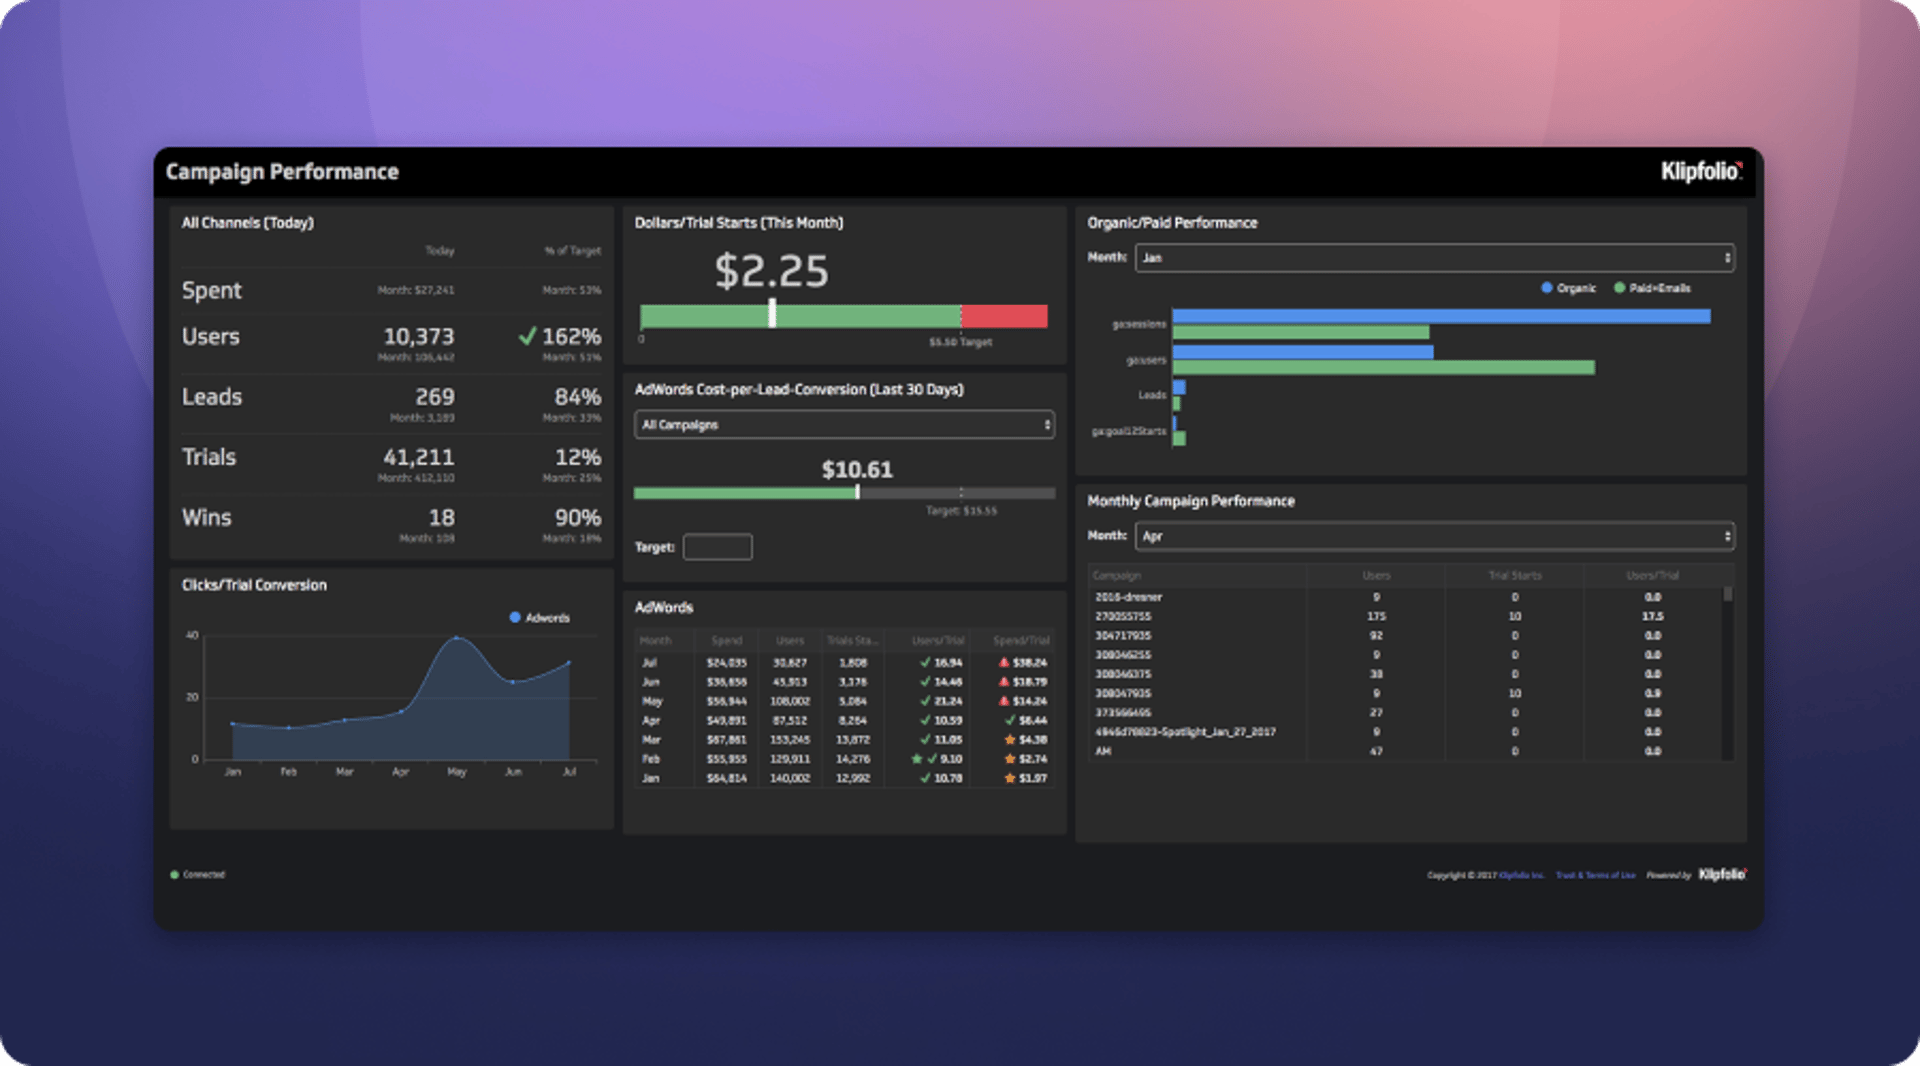
Task: Click the orange star beside Jan's $3.97 value
Action: pyautogui.click(x=1008, y=778)
